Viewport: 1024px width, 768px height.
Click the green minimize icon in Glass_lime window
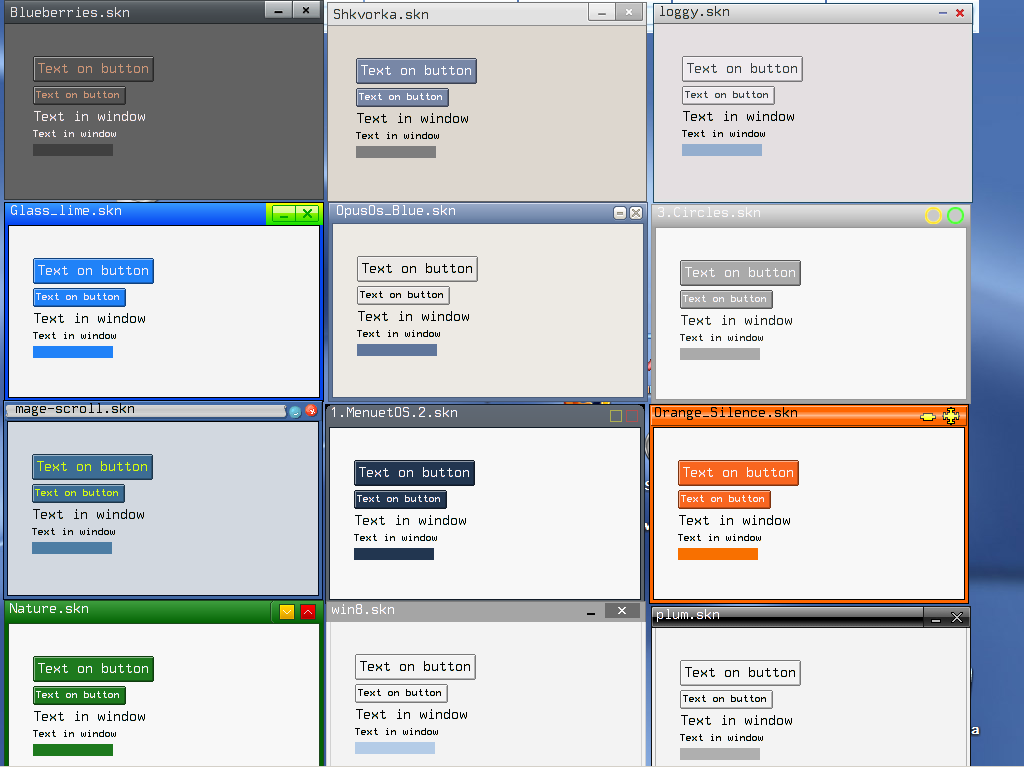pos(283,214)
